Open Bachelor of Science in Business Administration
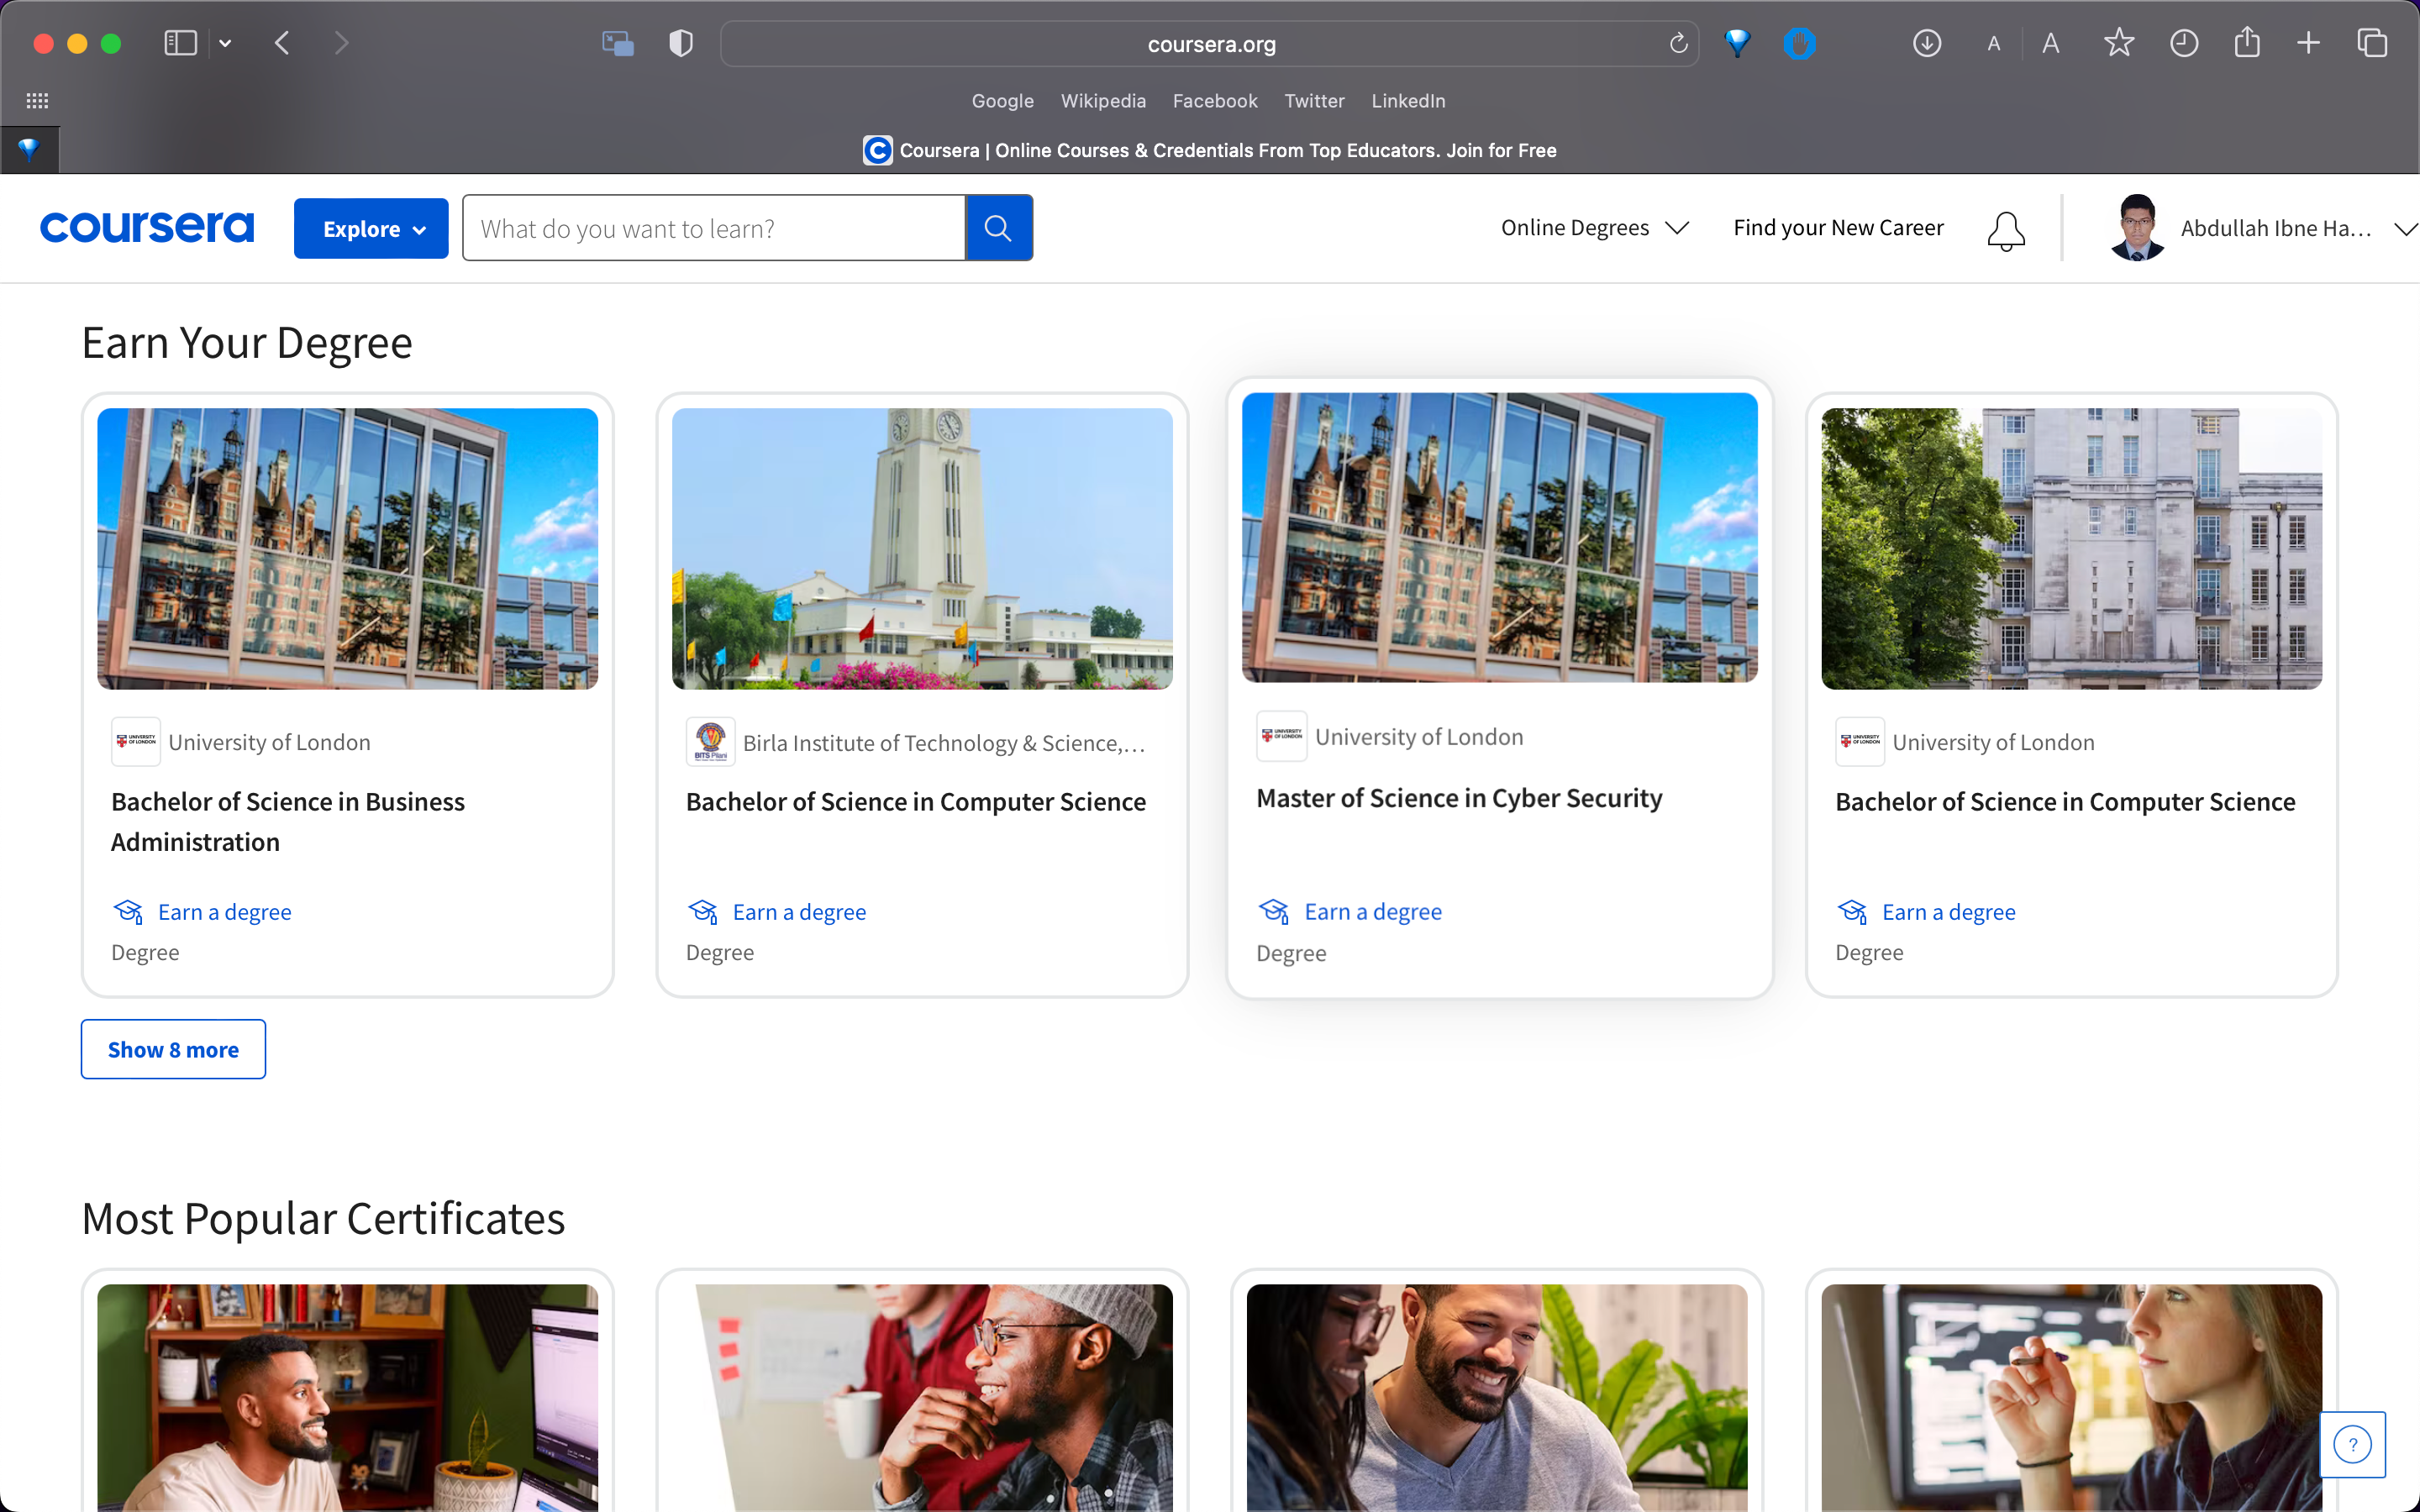The width and height of the screenshot is (2420, 1512). click(288, 821)
